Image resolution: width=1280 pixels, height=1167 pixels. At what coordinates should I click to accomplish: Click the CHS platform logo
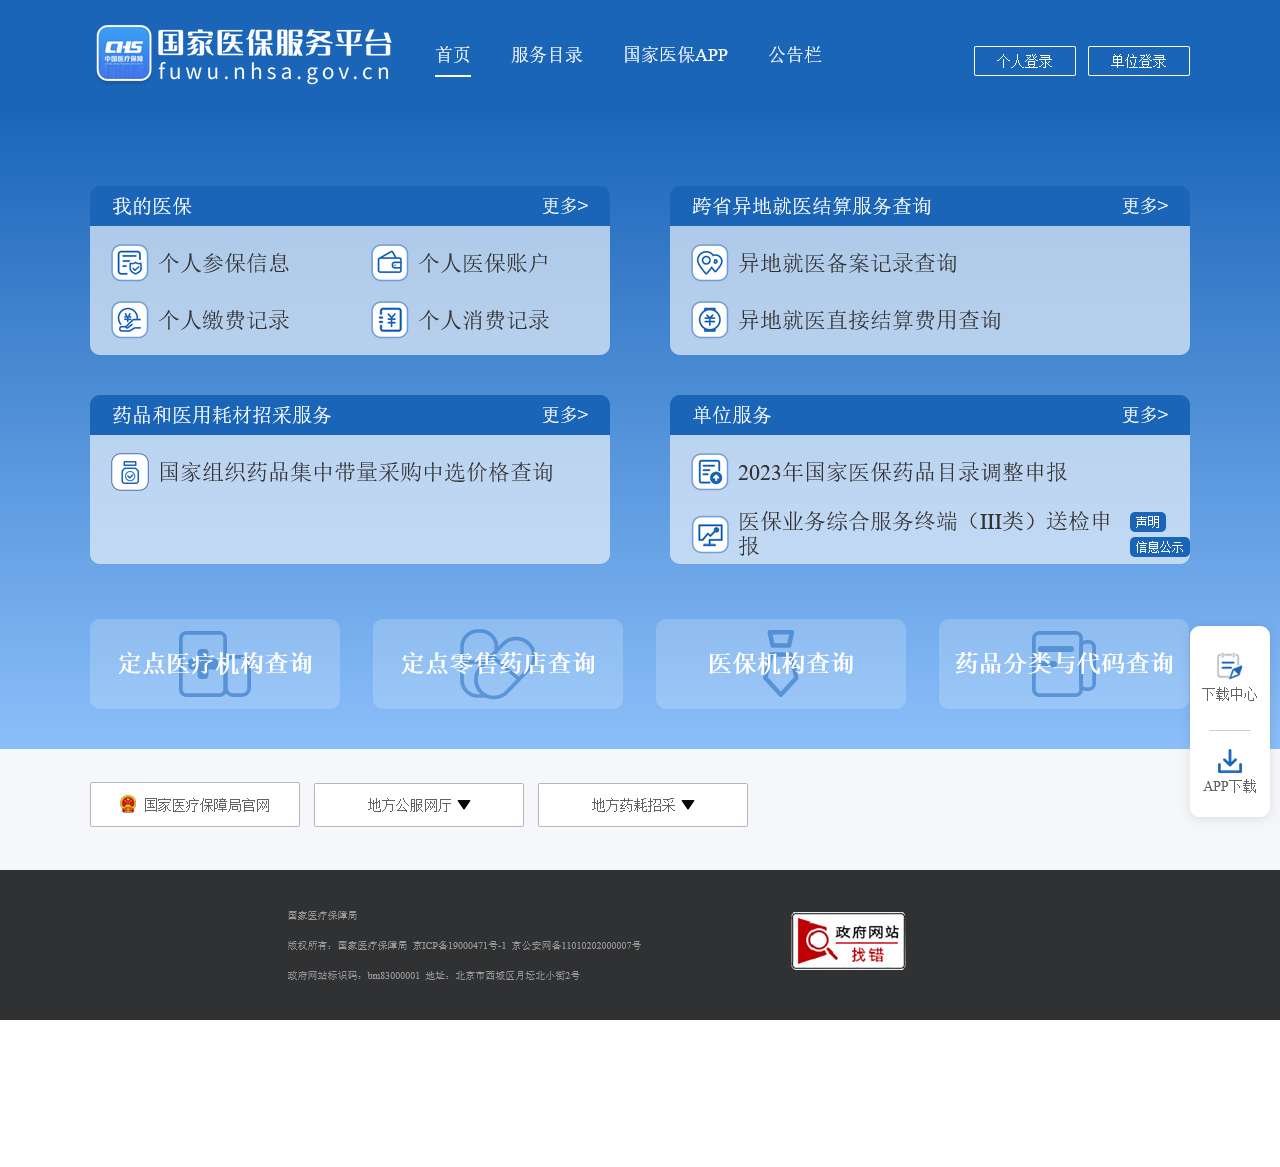point(244,54)
